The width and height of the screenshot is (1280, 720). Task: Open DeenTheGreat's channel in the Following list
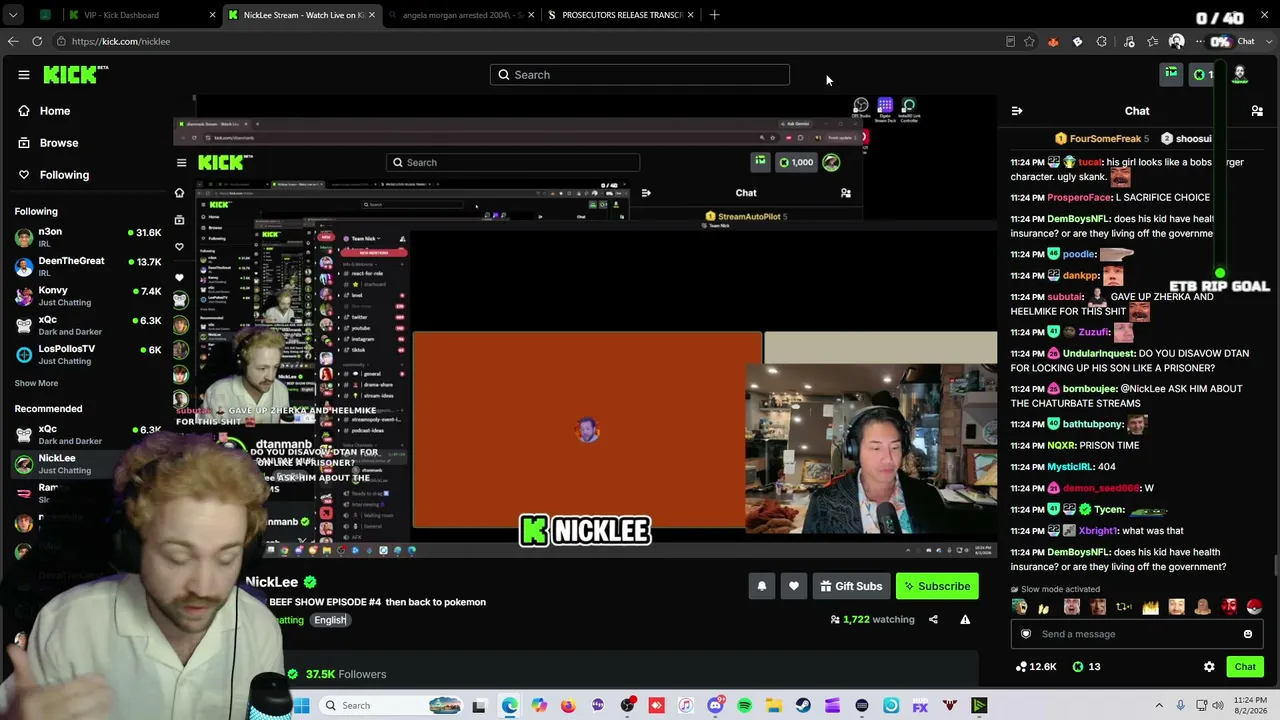pyautogui.click(x=88, y=266)
